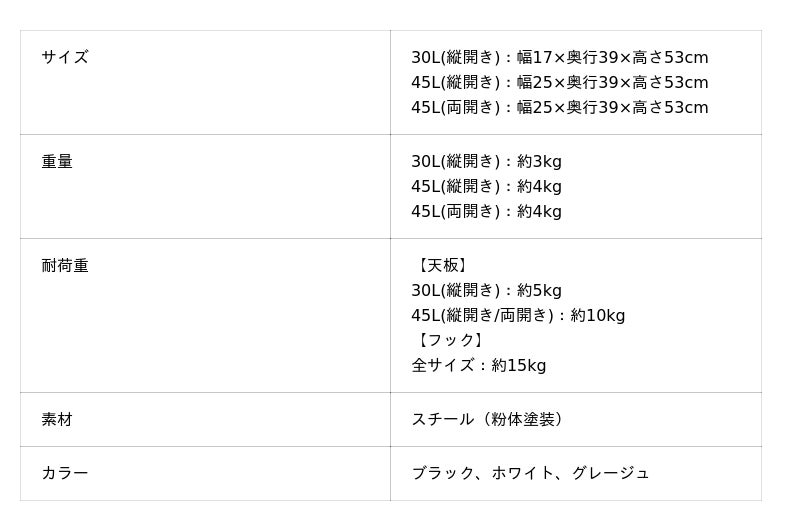Click the 【フック】 heading text

[449, 341]
